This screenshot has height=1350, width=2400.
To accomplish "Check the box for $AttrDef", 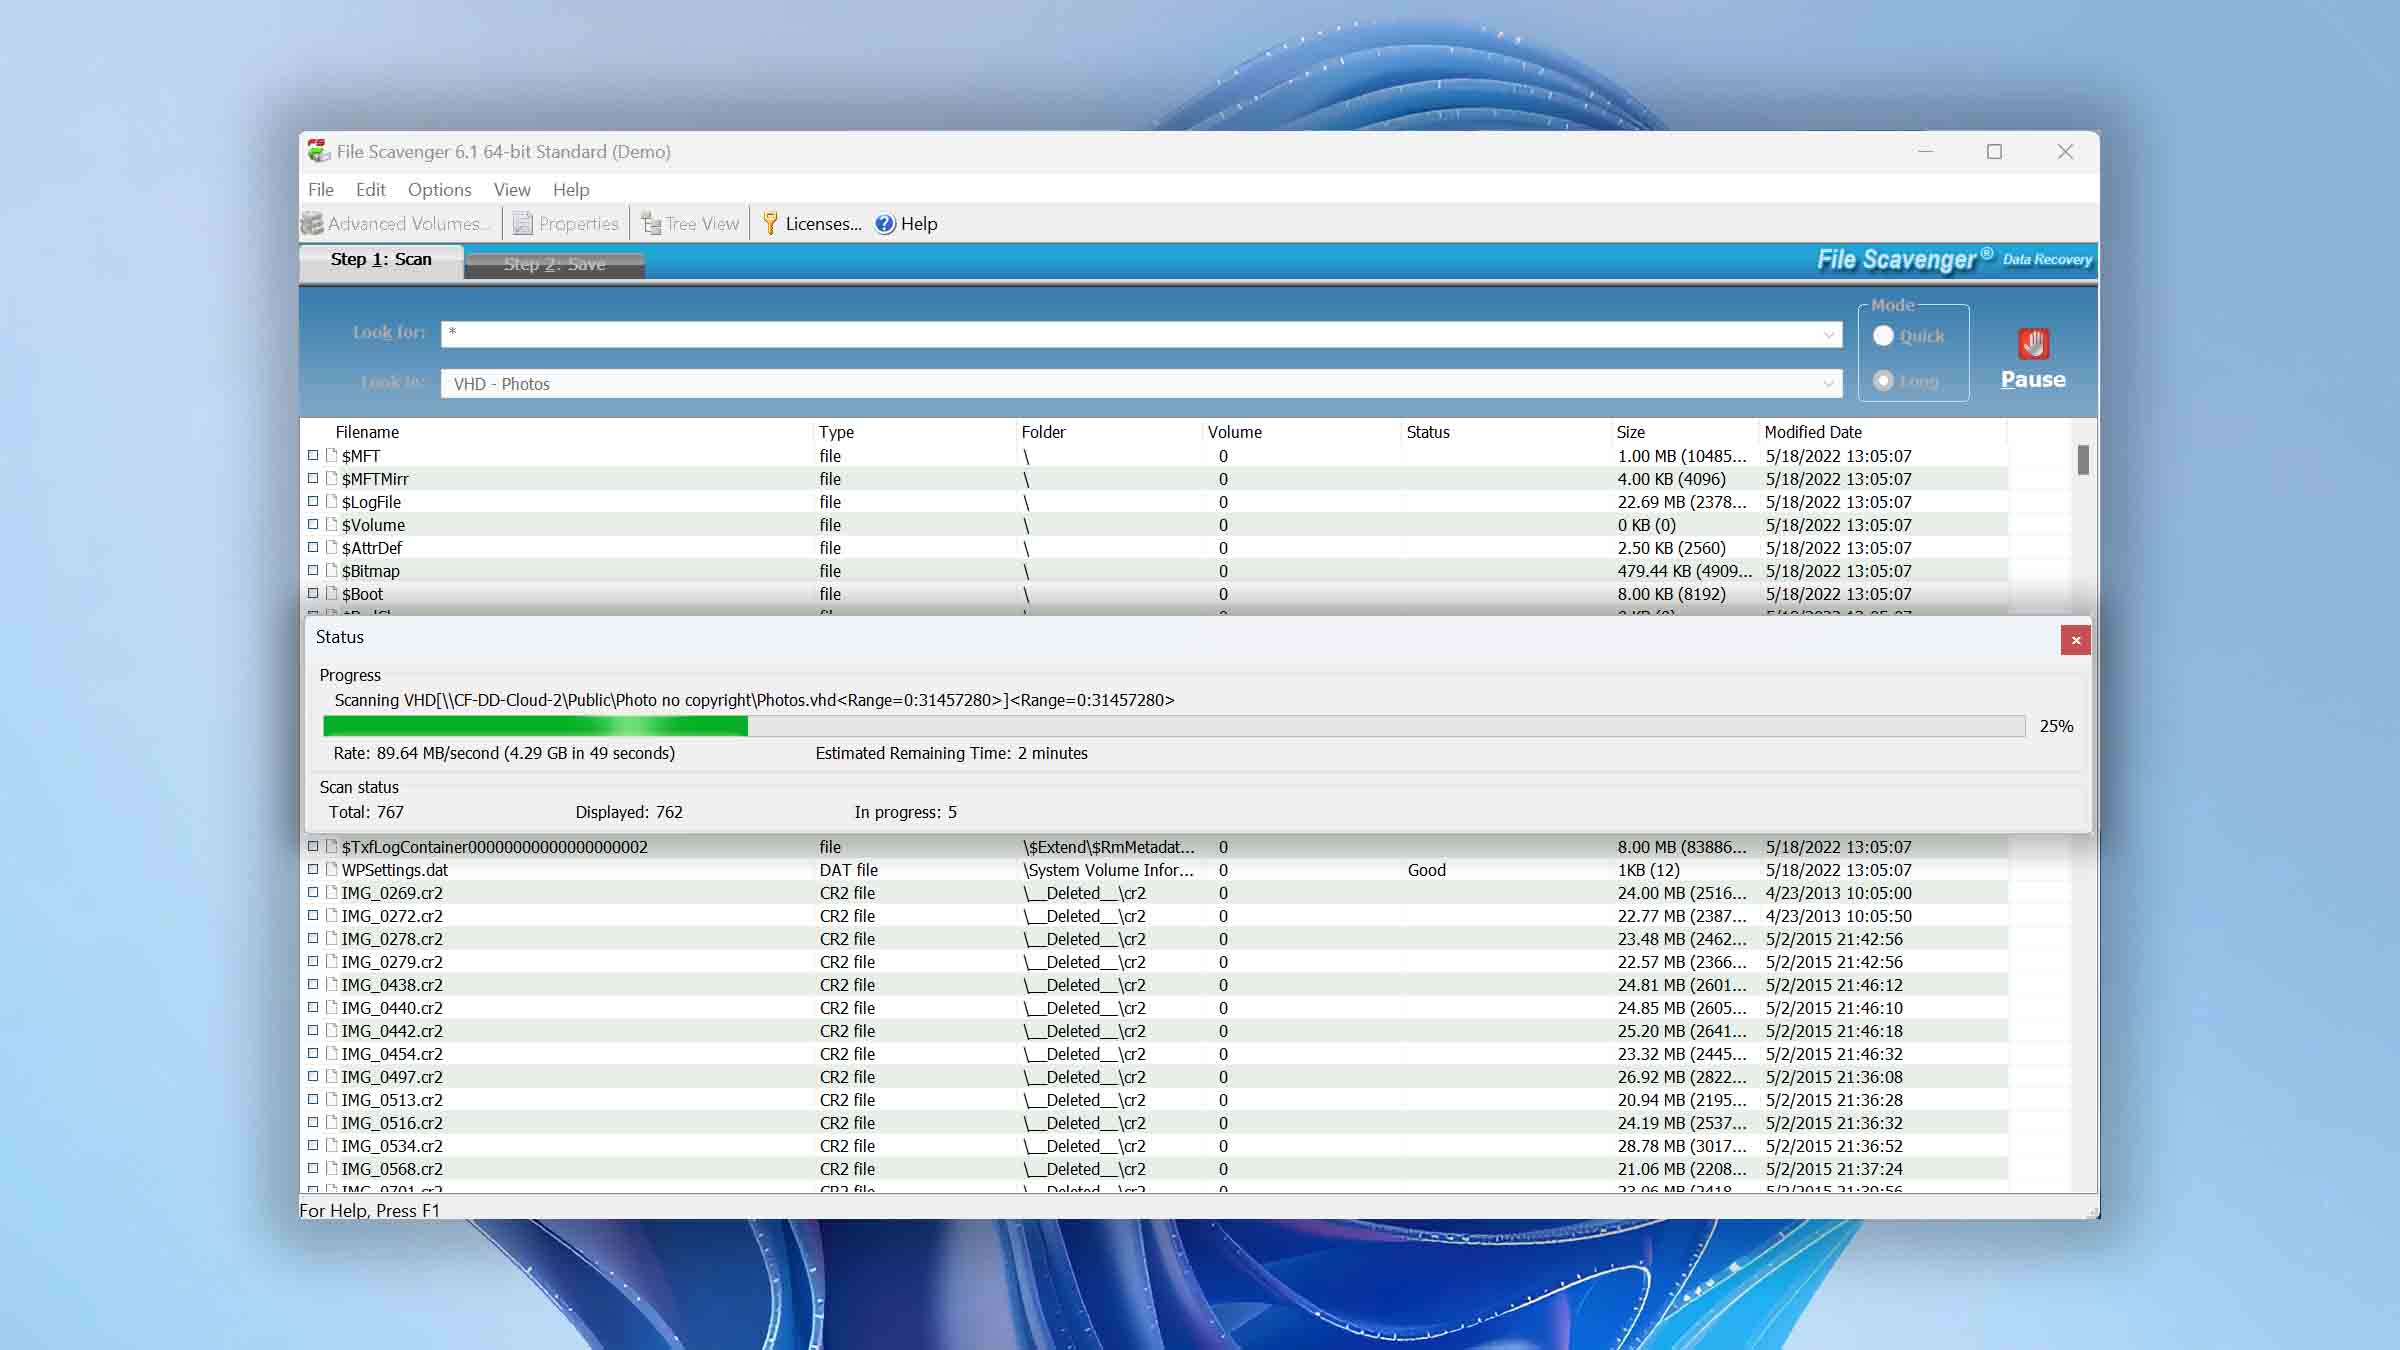I will click(x=313, y=548).
